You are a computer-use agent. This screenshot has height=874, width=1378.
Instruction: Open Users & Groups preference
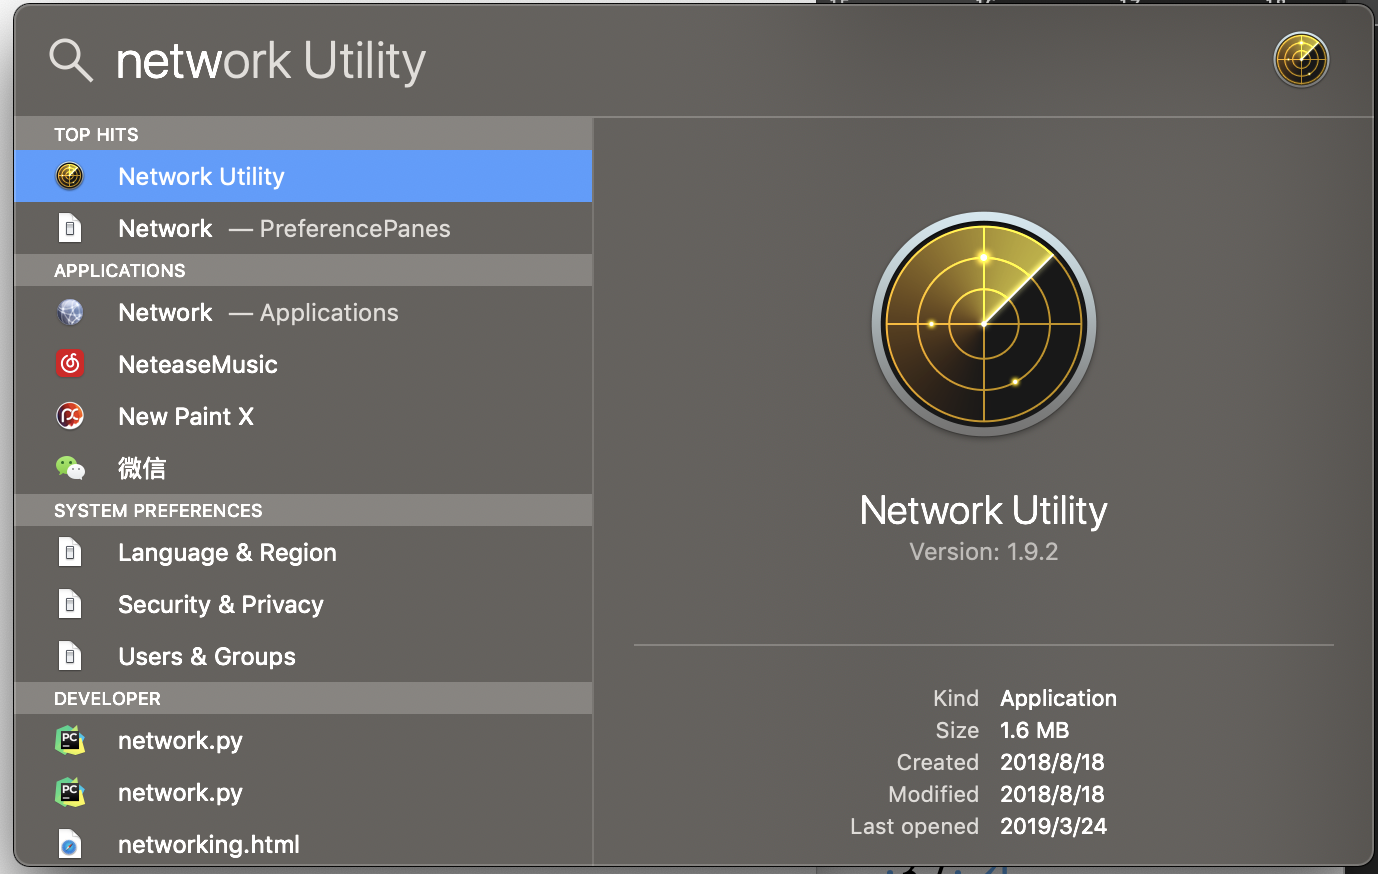coord(303,656)
